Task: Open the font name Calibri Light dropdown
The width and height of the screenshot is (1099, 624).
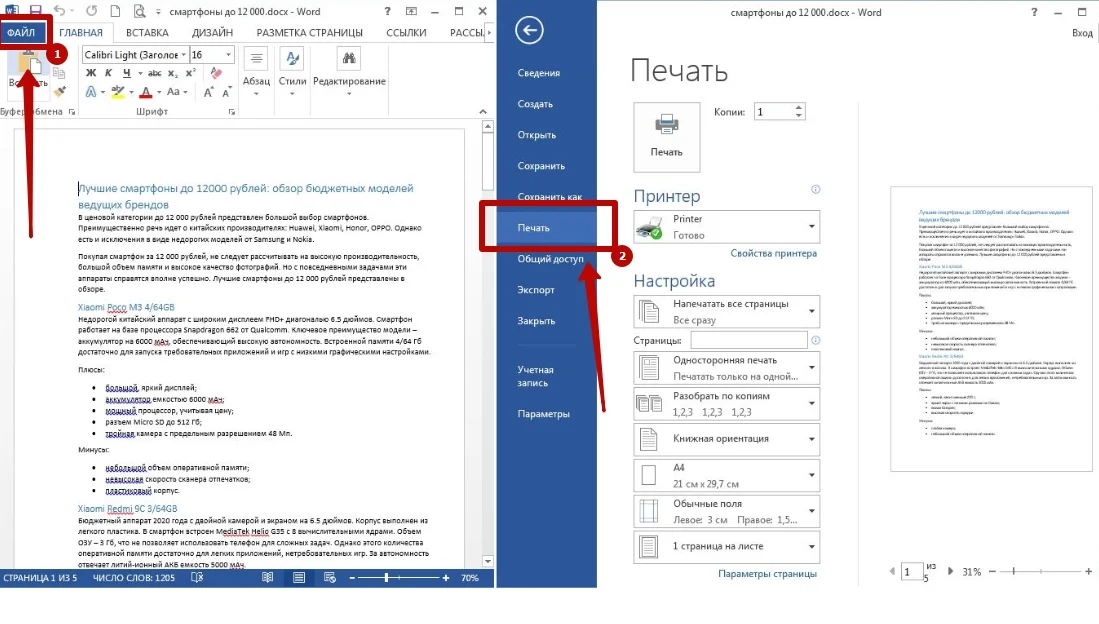Action: 184,55
